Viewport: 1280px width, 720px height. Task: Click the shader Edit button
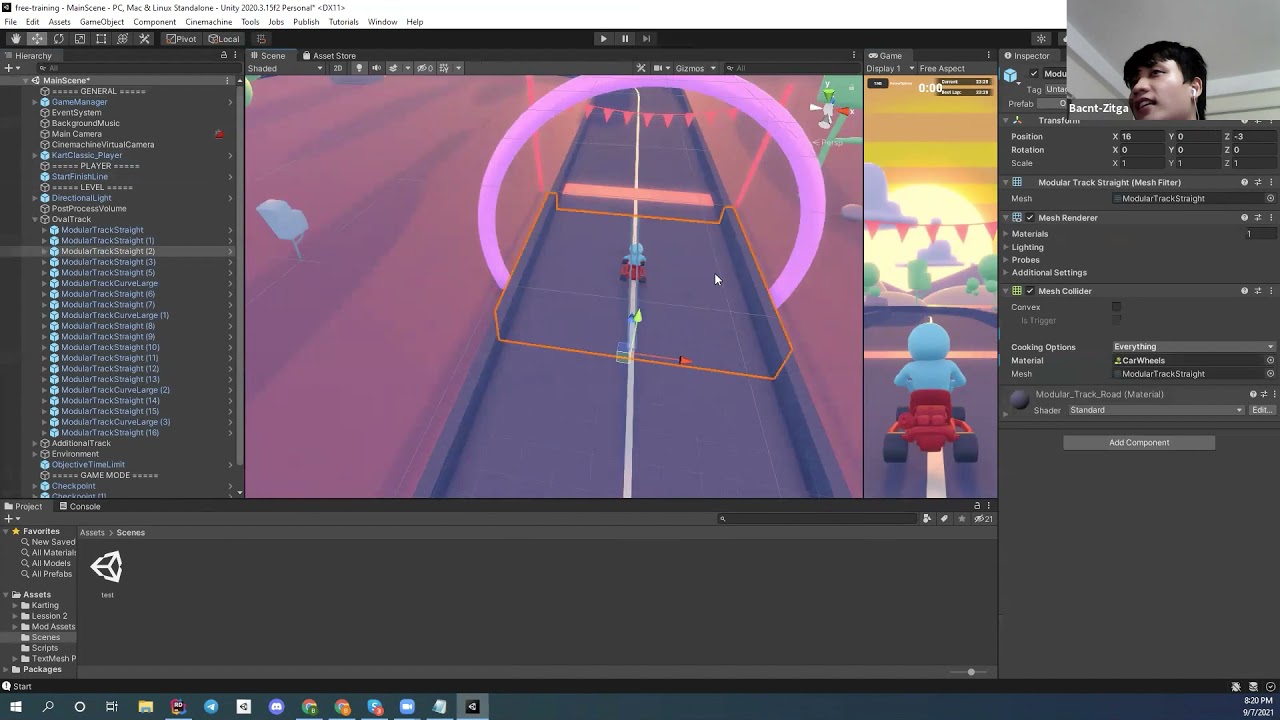(x=1261, y=410)
